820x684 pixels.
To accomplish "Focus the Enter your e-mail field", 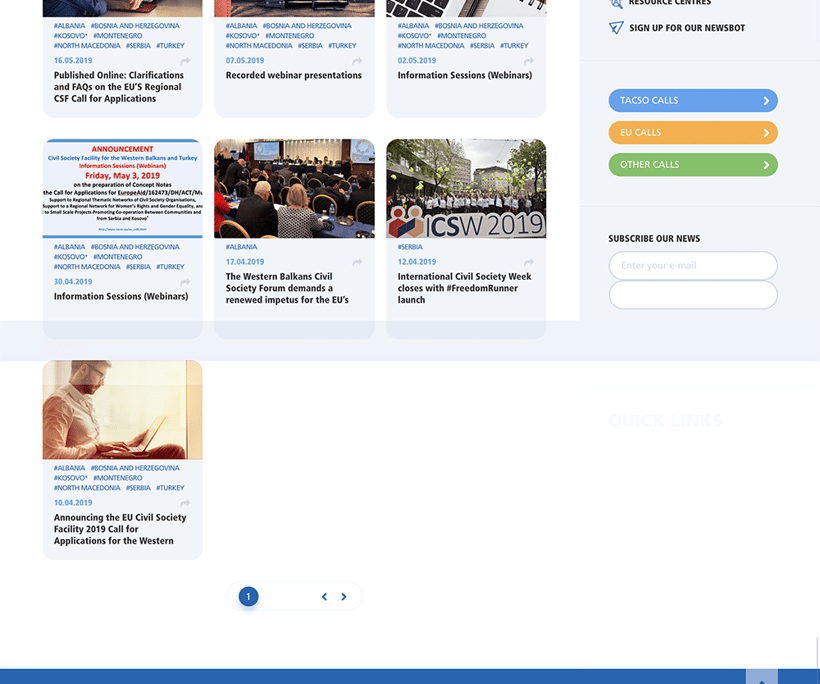I will 693,266.
